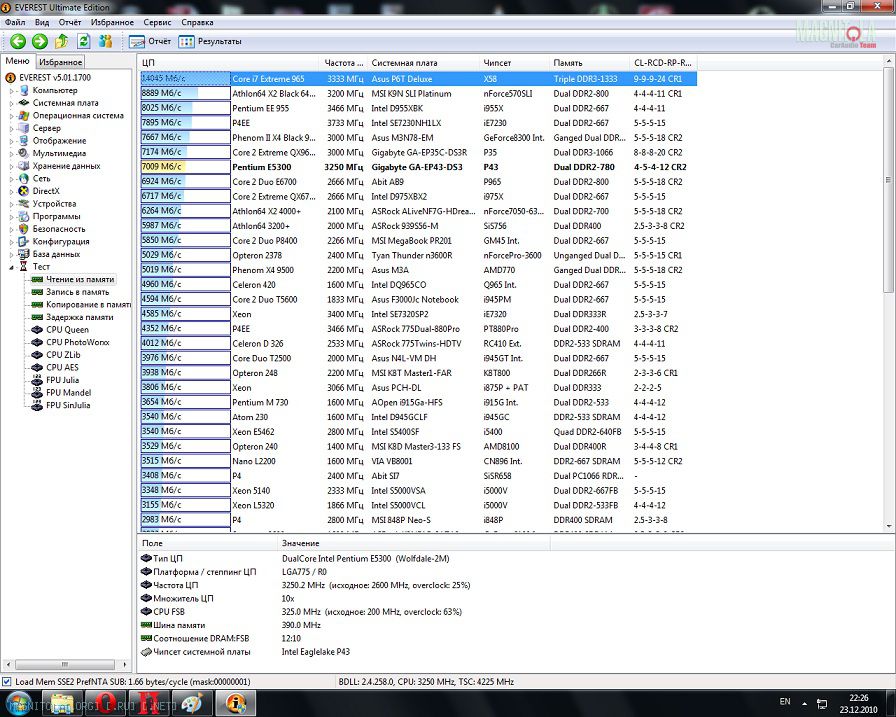The image size is (896, 717).
Task: Toggle the Load Mem SSE2 status bar checkbox
Action: click(x=7, y=682)
